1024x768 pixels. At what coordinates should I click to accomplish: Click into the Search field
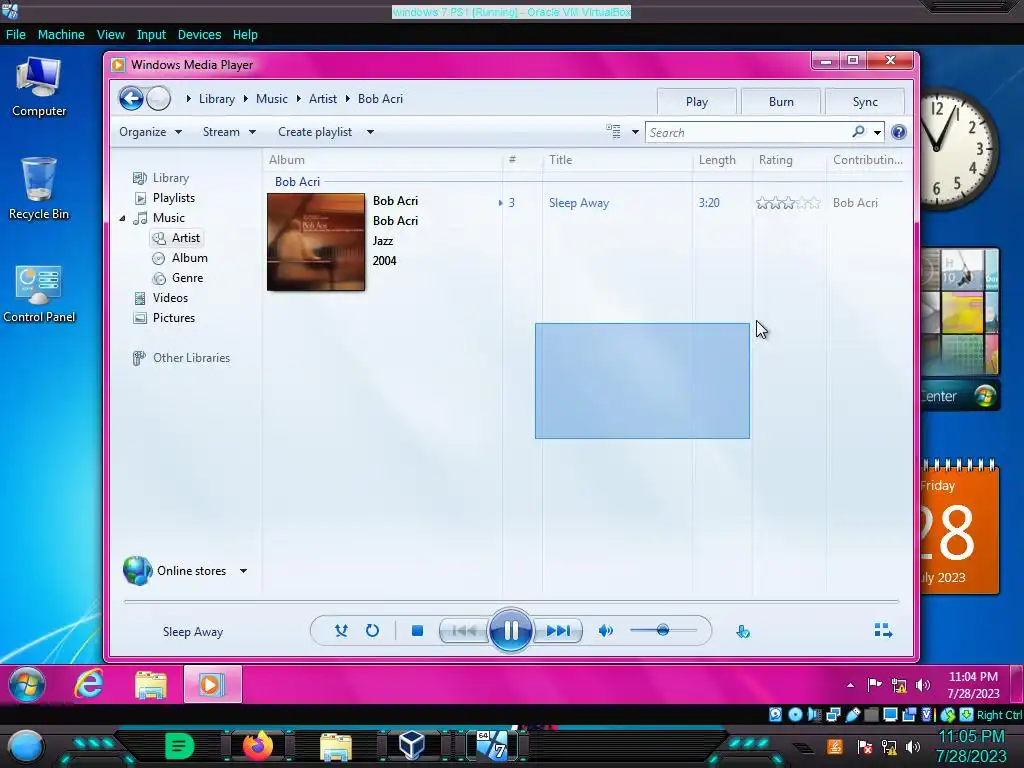[x=748, y=133]
